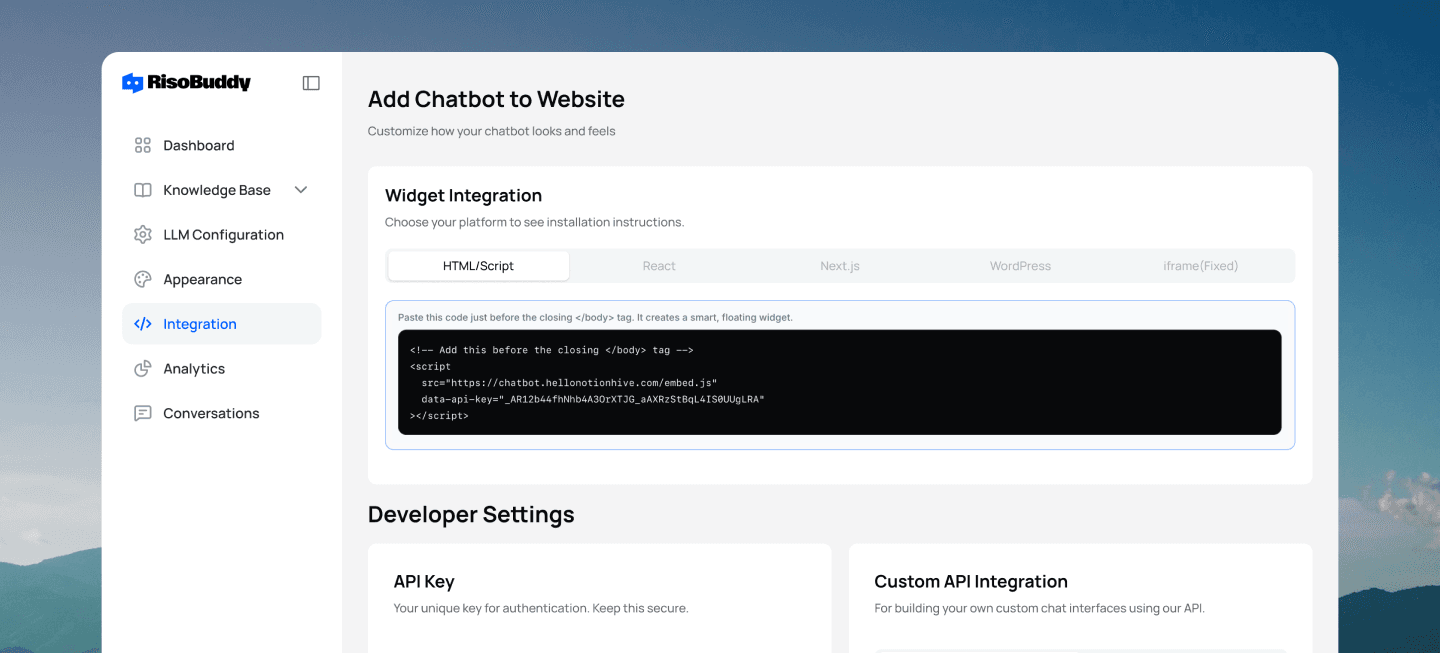The height and width of the screenshot is (653, 1440).
Task: Click the API Key card title
Action: [424, 581]
